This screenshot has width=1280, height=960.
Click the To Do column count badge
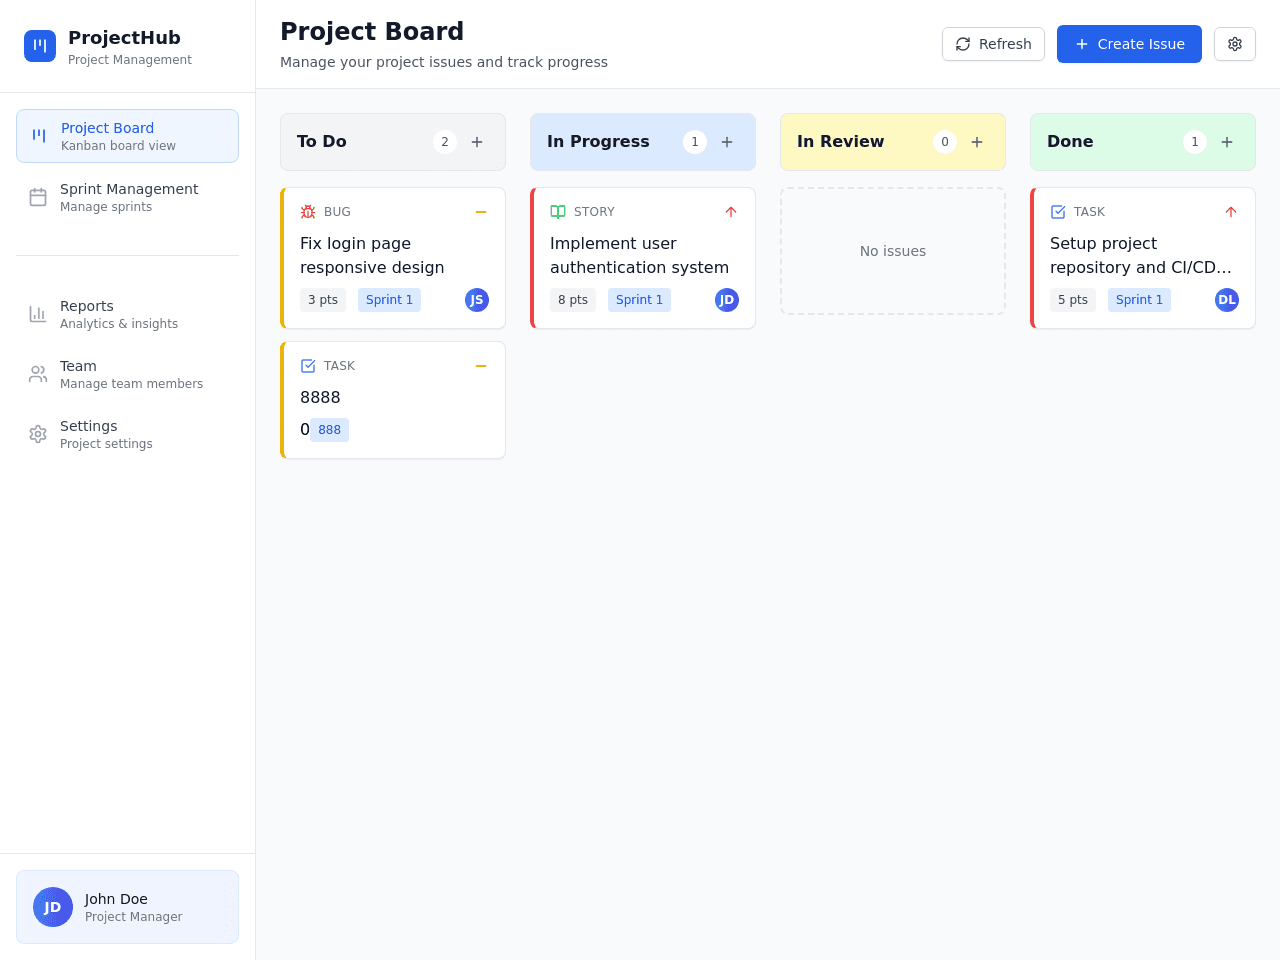pyautogui.click(x=445, y=142)
